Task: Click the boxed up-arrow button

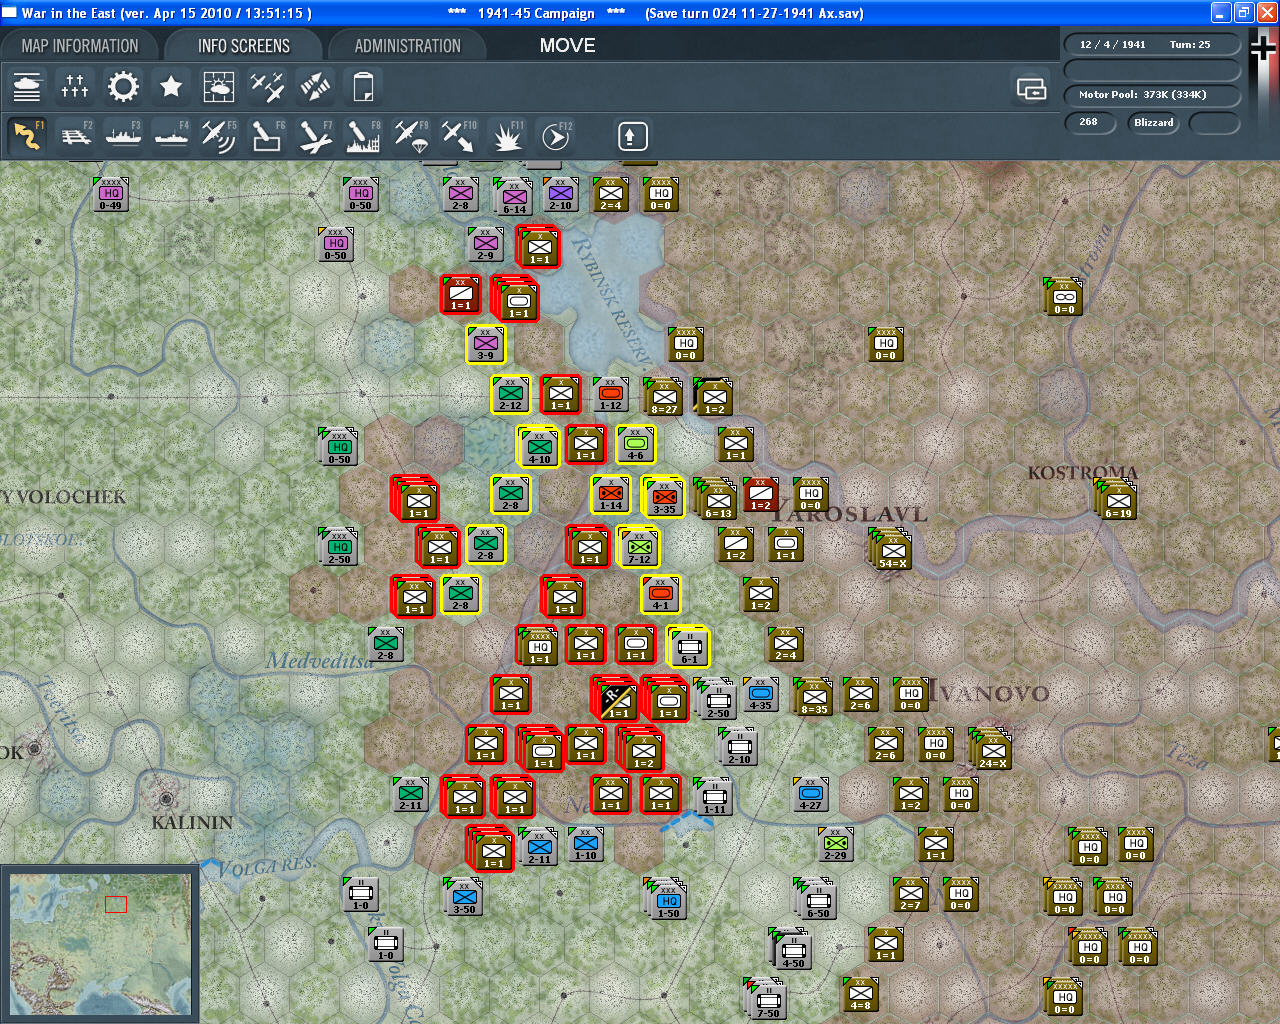Action: point(632,136)
